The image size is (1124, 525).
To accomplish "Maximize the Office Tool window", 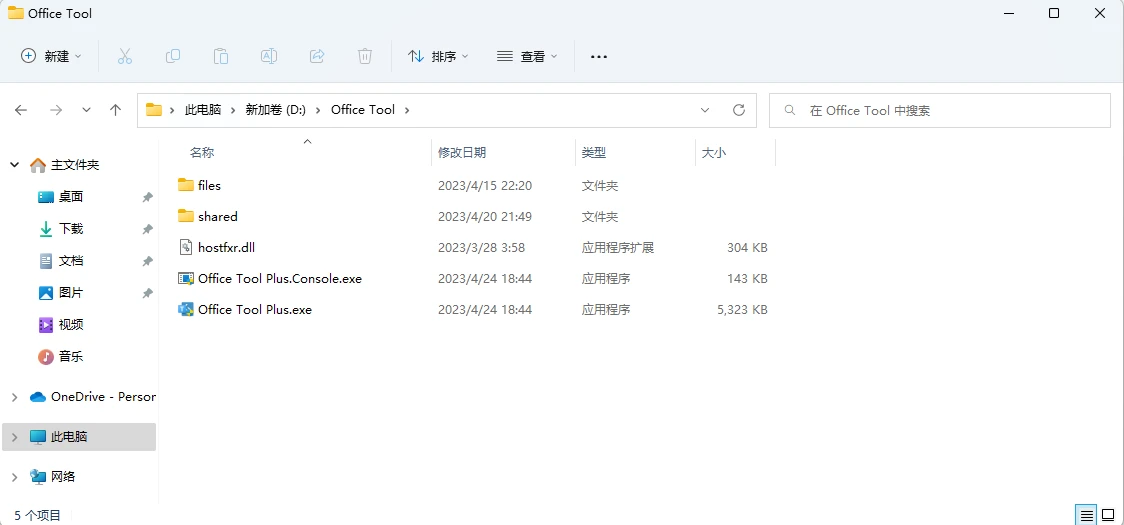I will [x=1054, y=13].
